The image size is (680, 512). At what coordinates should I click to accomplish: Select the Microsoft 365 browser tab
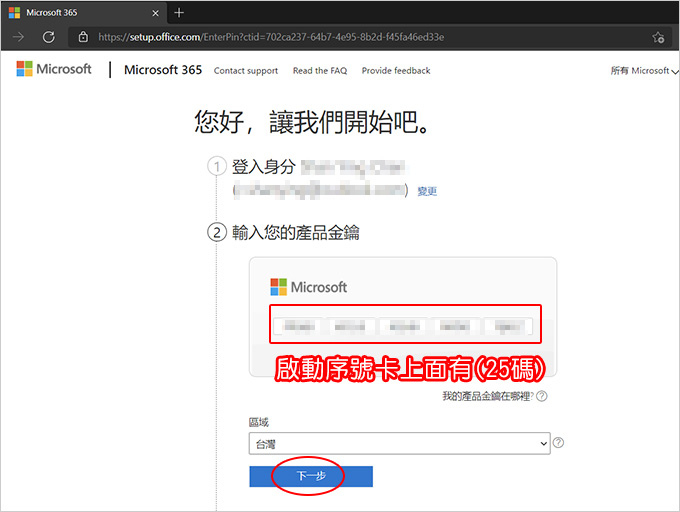click(x=85, y=13)
